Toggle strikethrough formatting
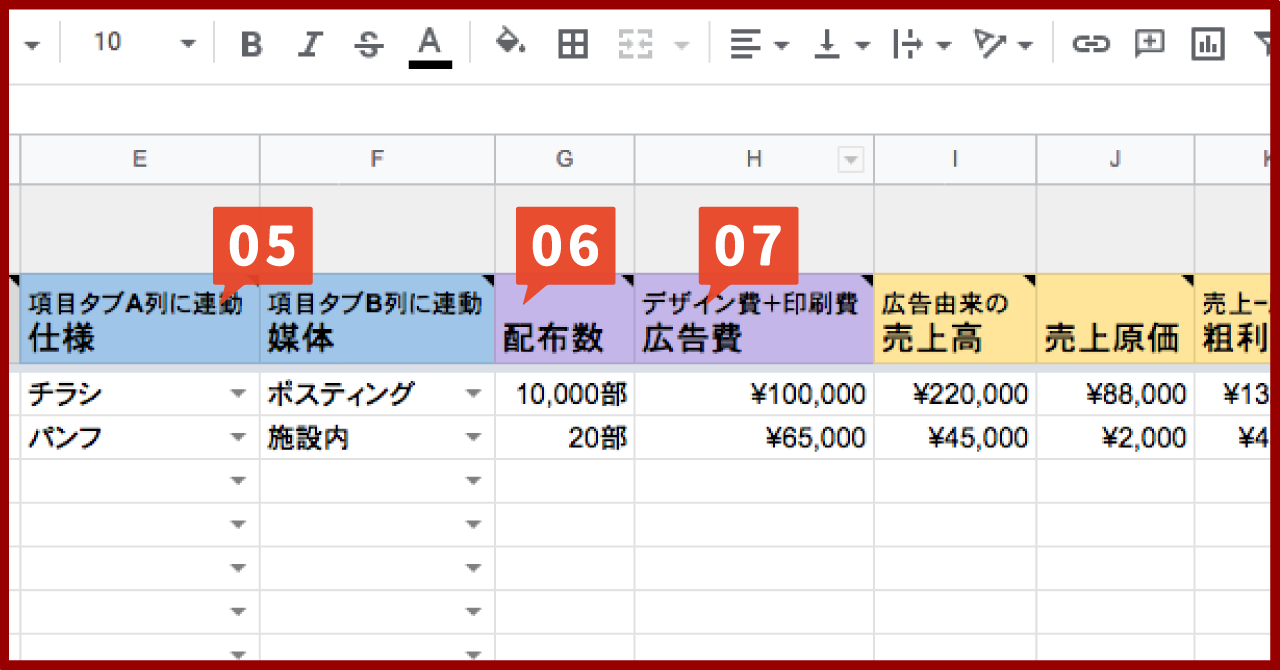Screen dimensions: 1280x670 click(368, 44)
